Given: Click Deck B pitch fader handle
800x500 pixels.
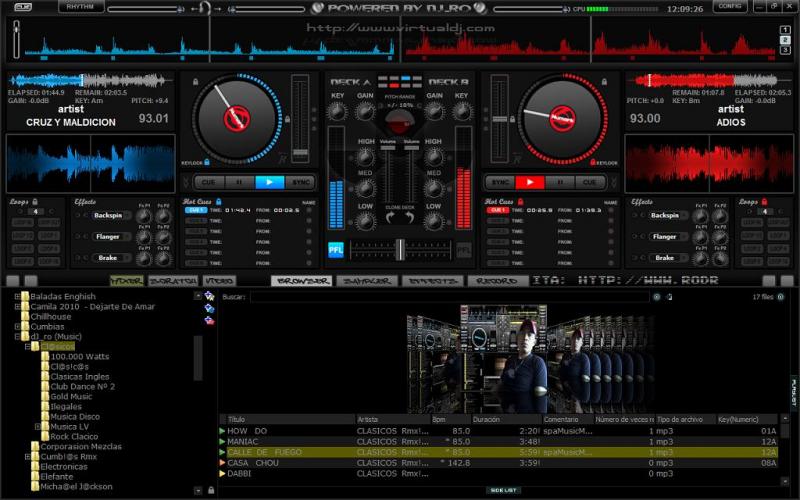Looking at the screenshot, I should (499, 119).
